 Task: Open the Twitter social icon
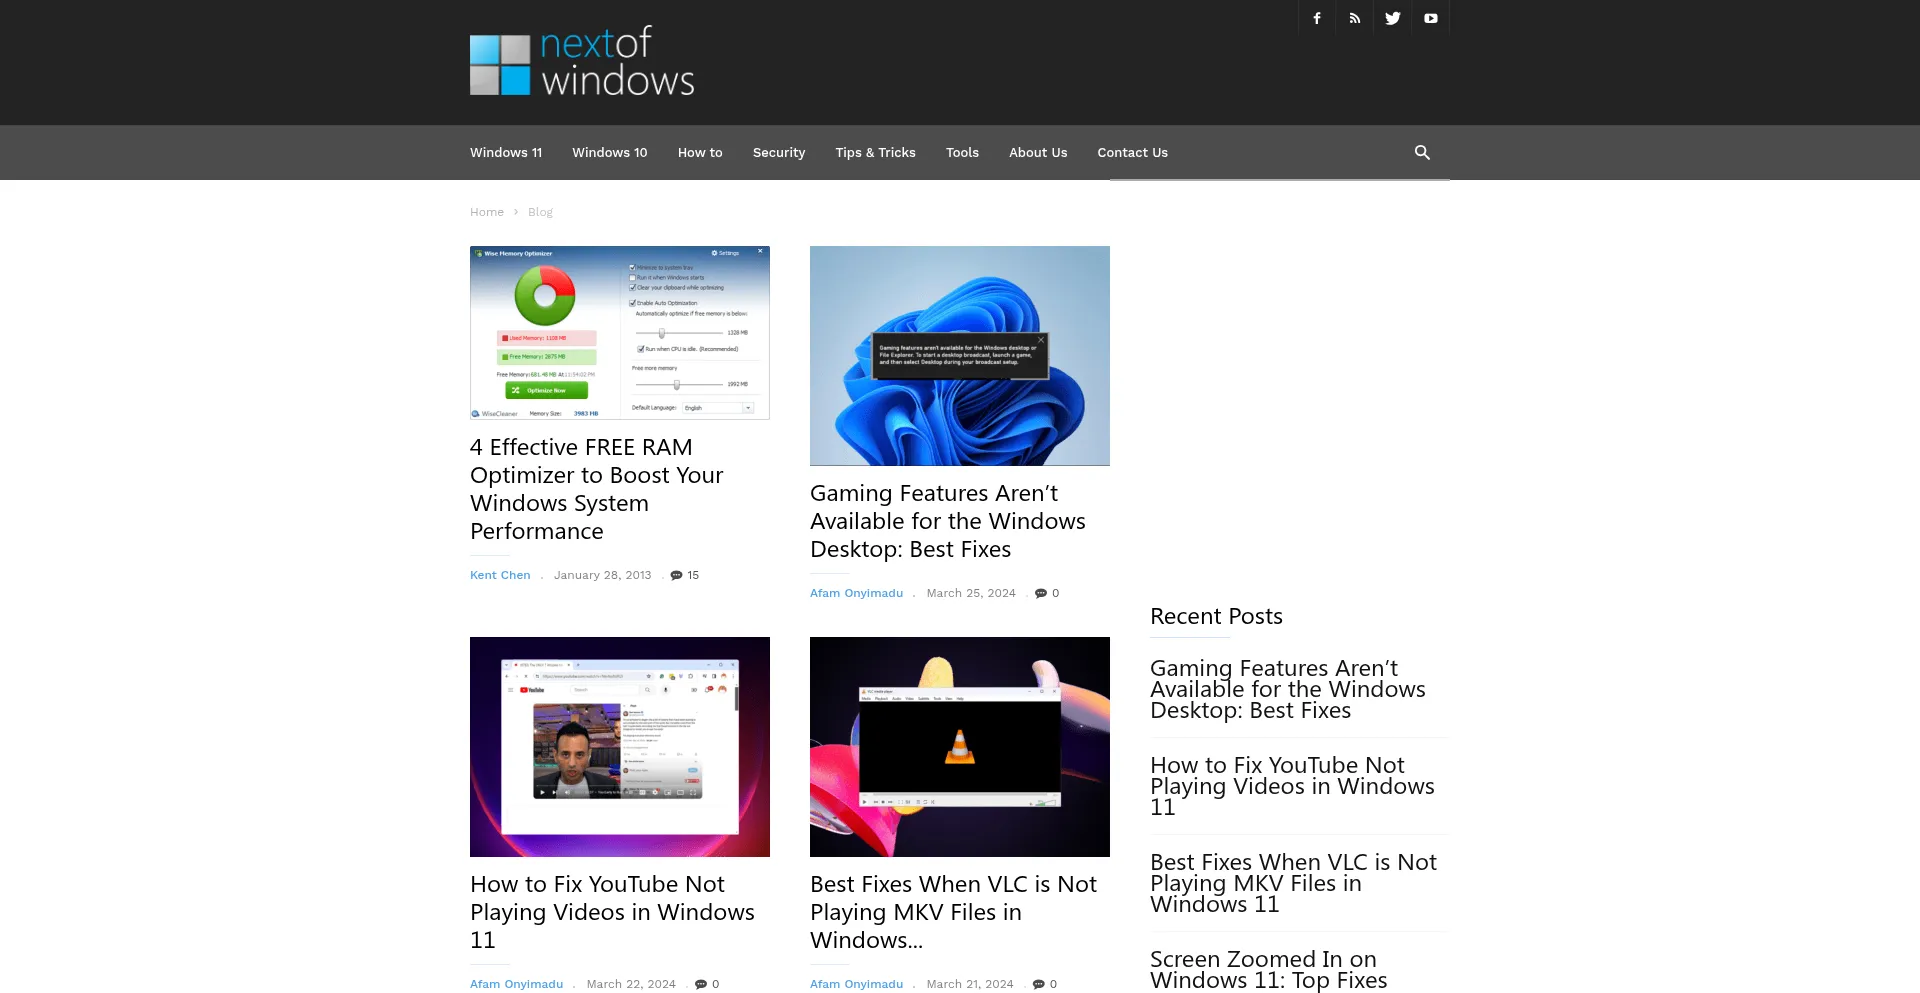point(1393,18)
